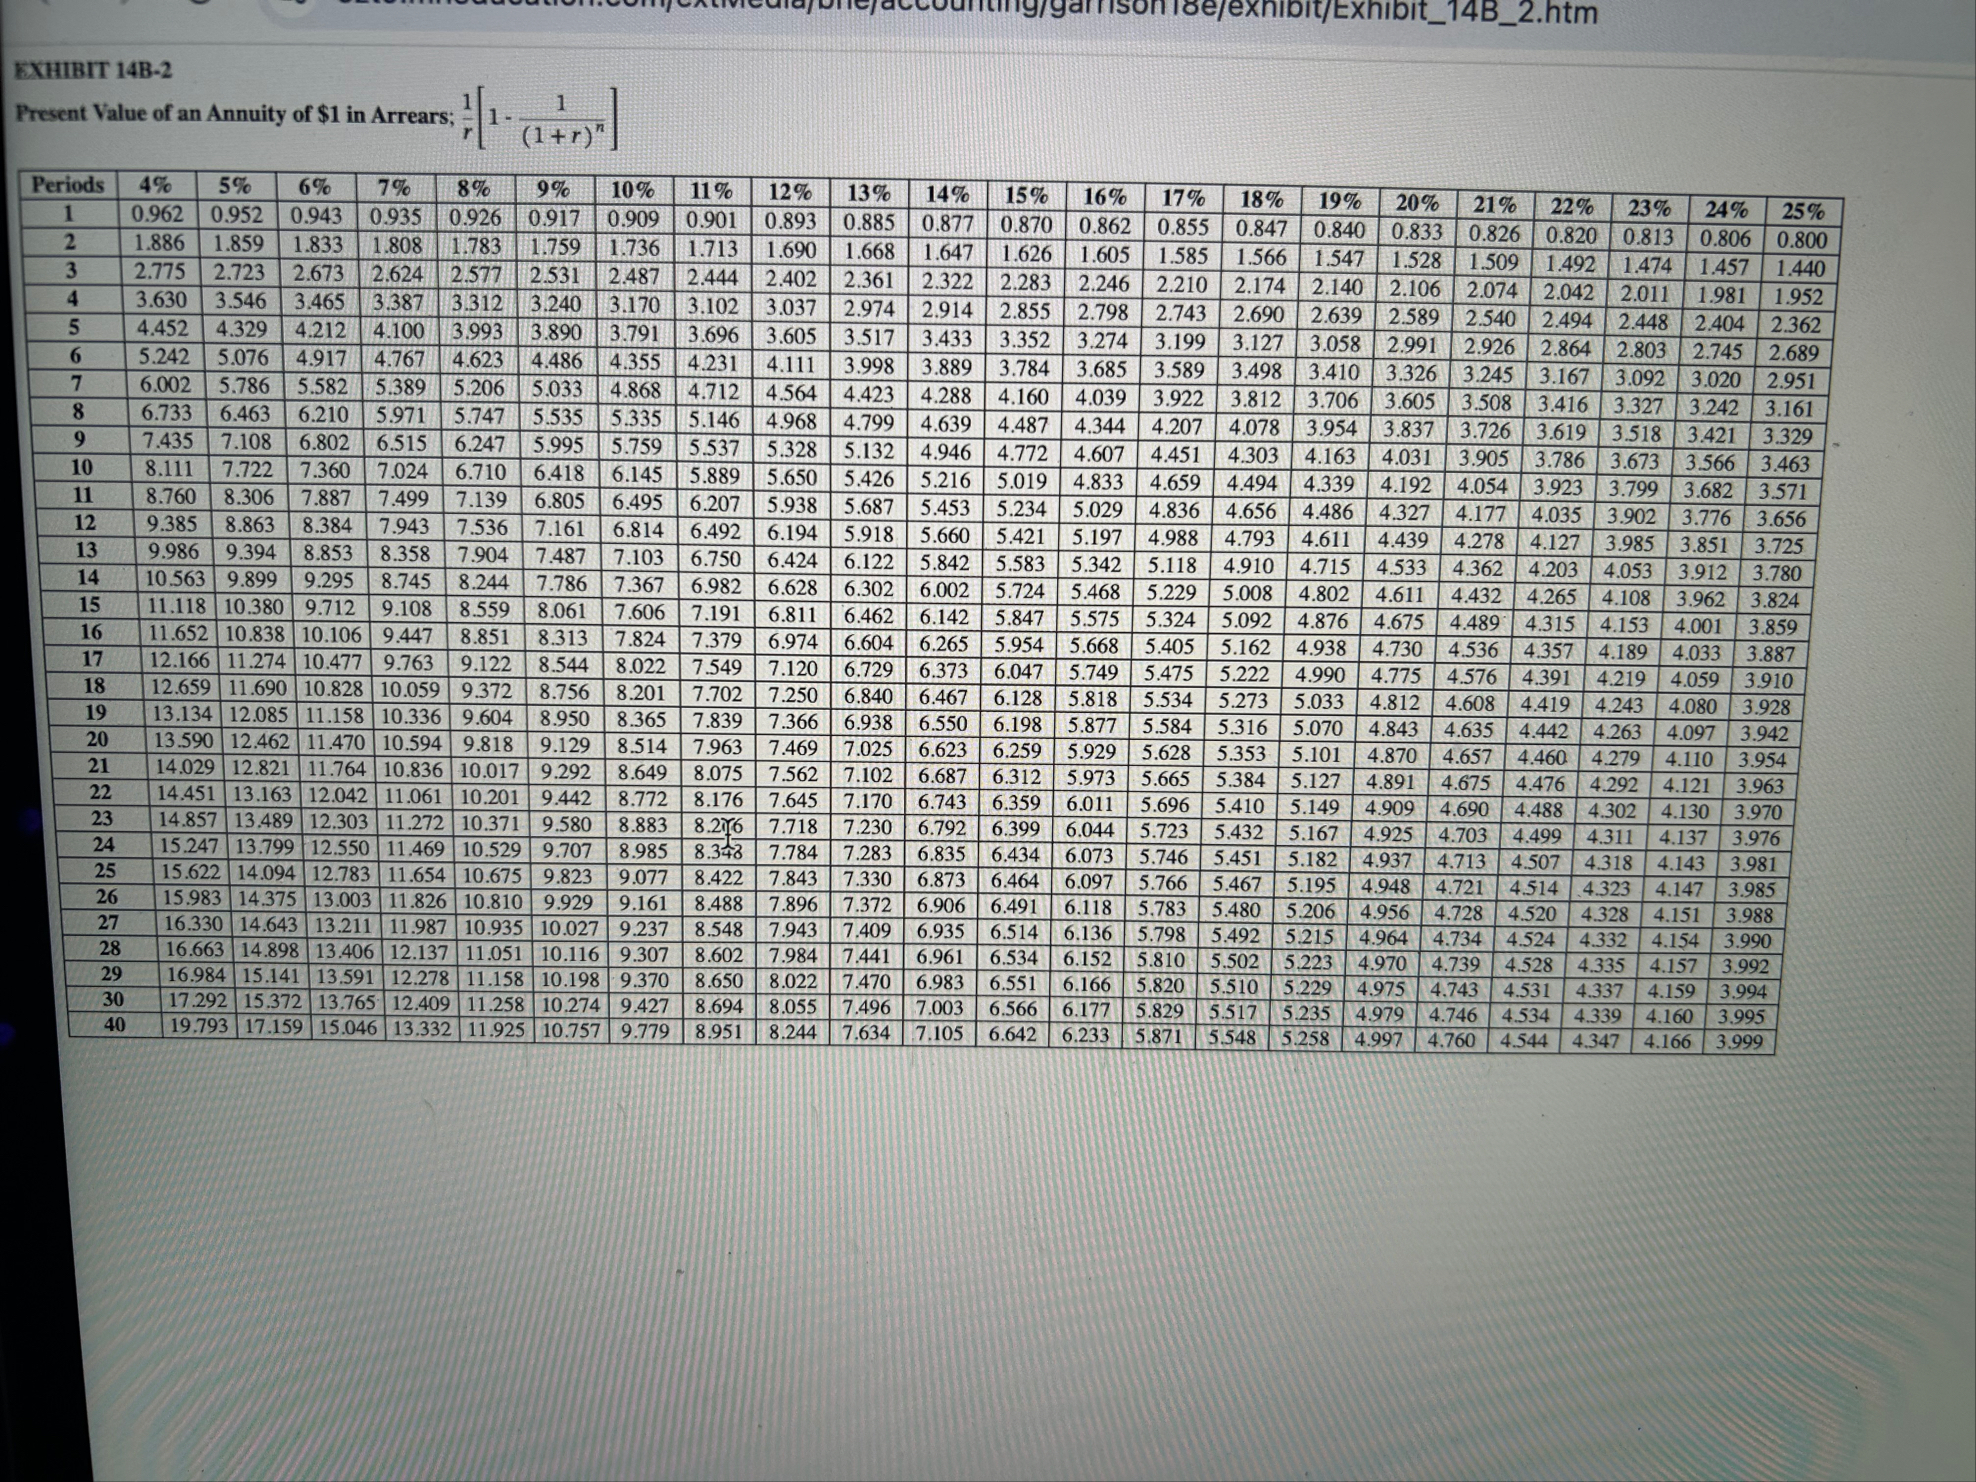Click the period 40 row label
The width and height of the screenshot is (1976, 1482).
pos(114,1024)
